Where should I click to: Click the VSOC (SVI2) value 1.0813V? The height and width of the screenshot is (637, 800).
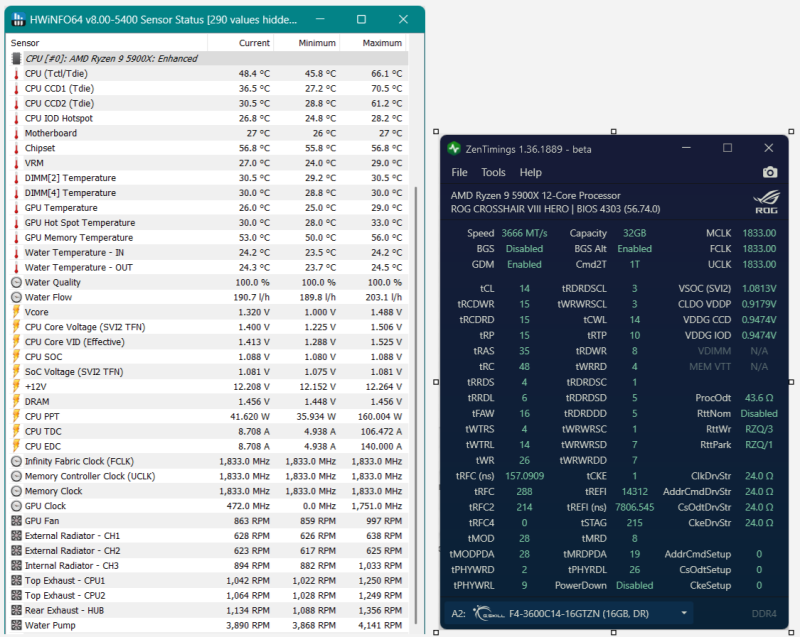pos(759,289)
